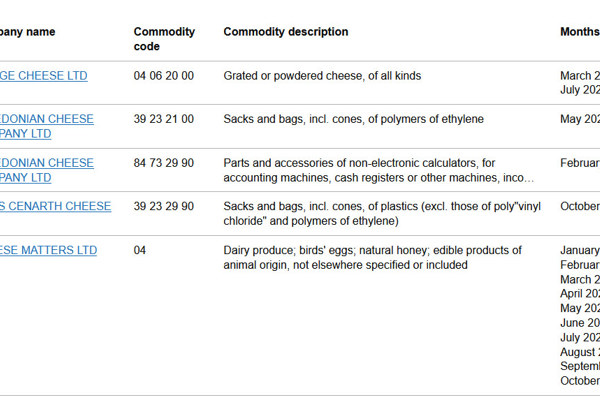Open the Cenarth Cheese company link
This screenshot has height=400, width=600.
[55, 206]
